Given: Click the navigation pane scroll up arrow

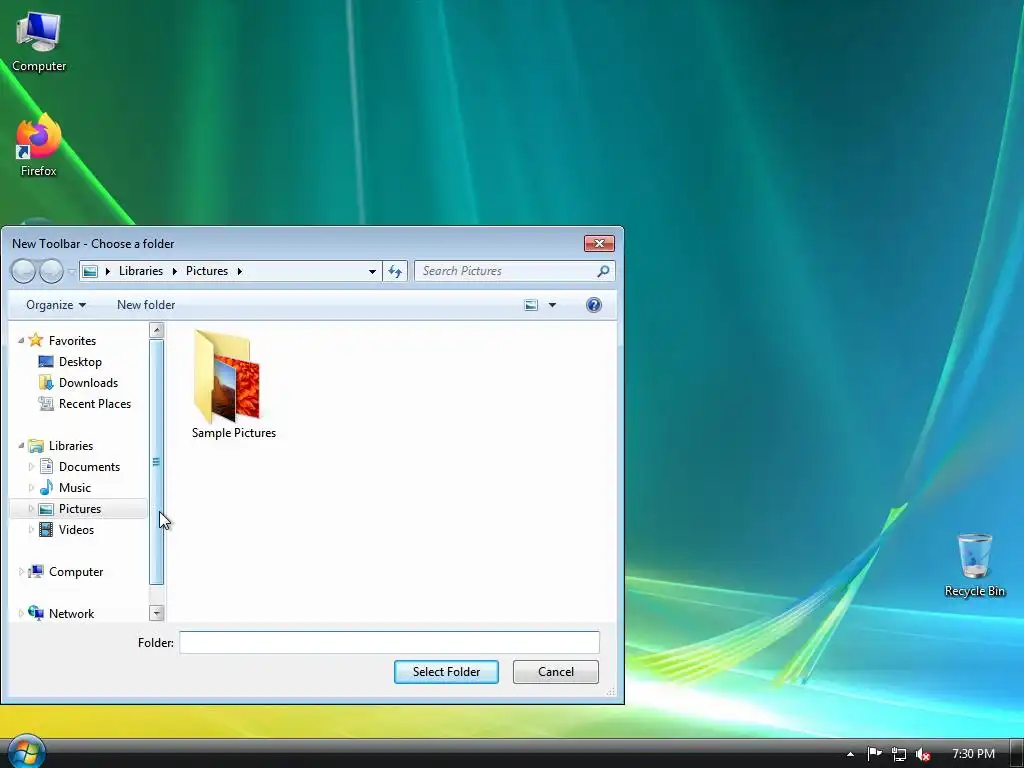Looking at the screenshot, I should [x=157, y=330].
